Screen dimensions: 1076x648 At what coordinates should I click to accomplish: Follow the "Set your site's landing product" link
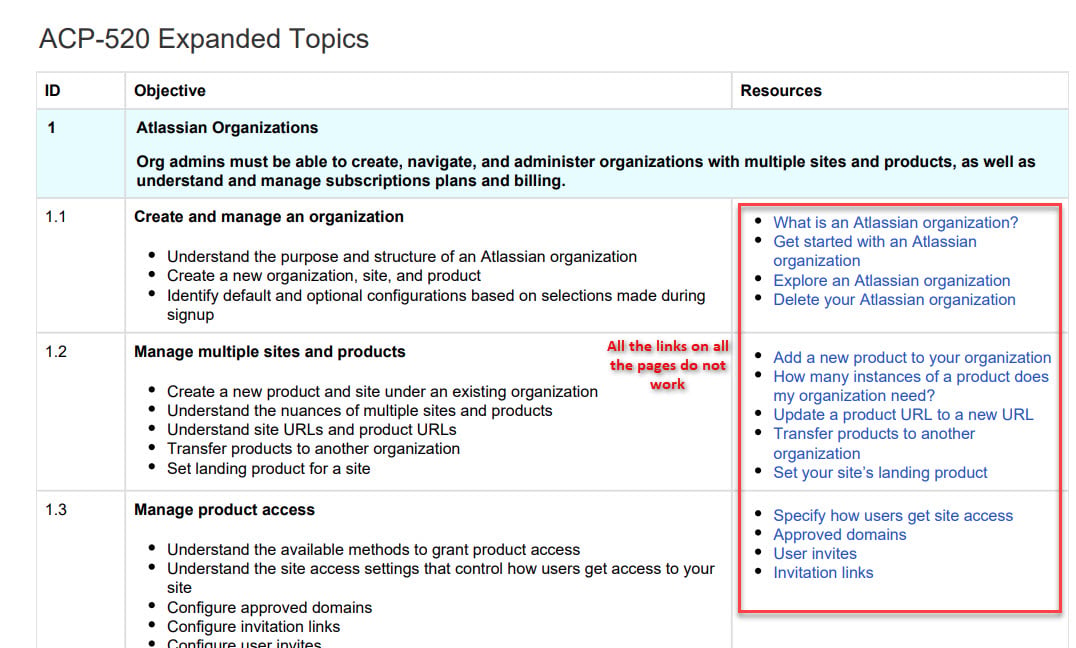[x=880, y=472]
